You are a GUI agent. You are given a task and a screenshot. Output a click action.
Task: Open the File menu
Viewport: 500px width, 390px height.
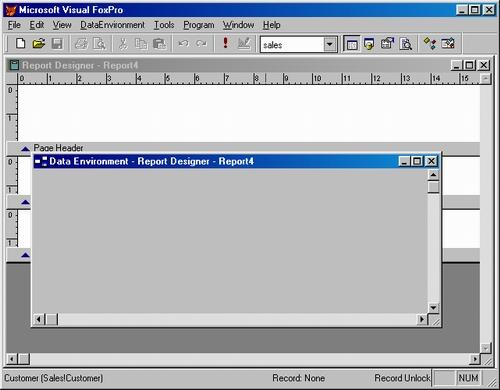(14, 25)
